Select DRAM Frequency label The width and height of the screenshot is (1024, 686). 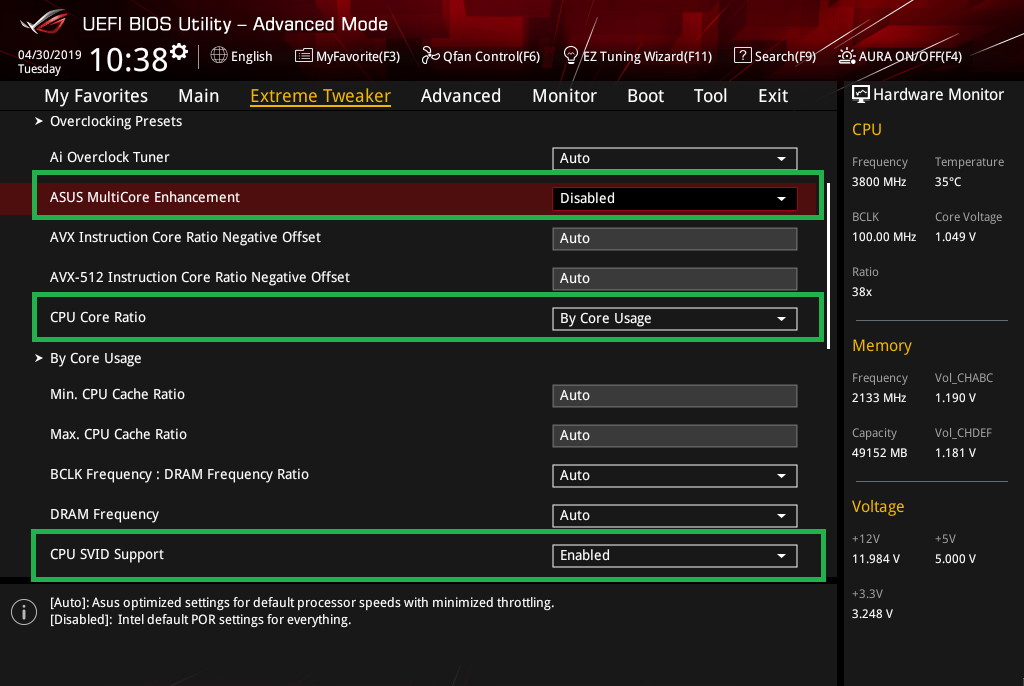coord(104,514)
